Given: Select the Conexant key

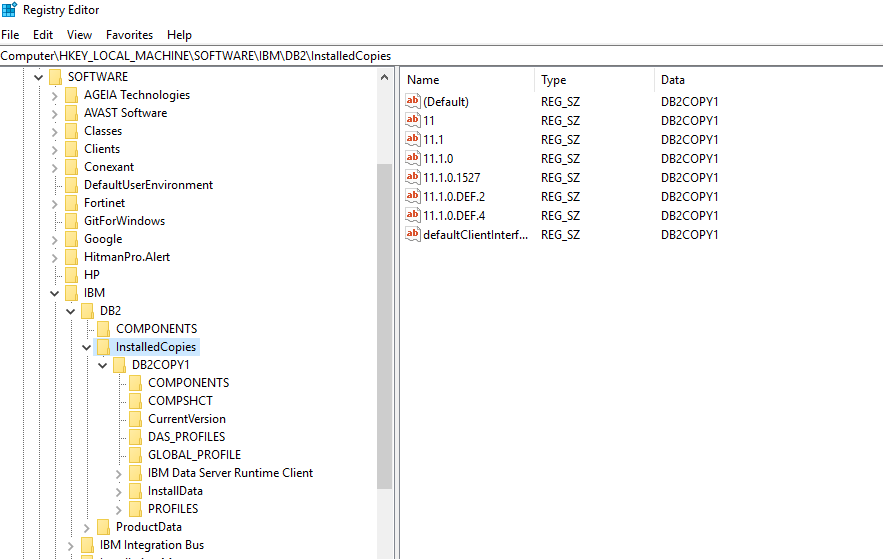Looking at the screenshot, I should pyautogui.click(x=109, y=167).
